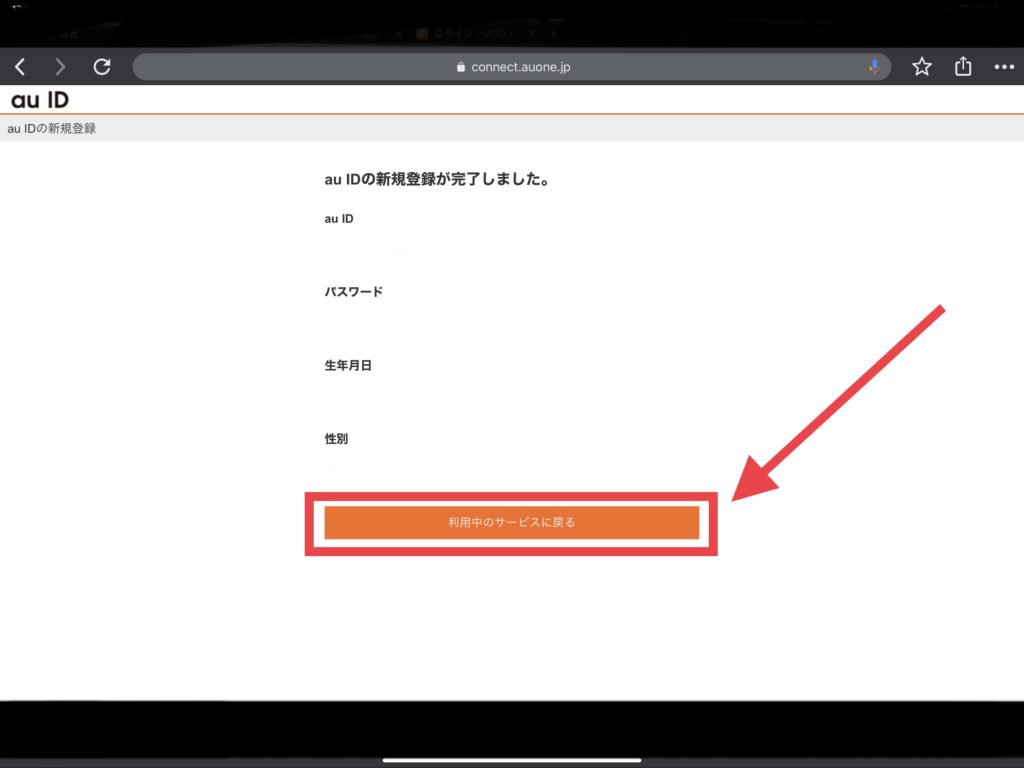Click the forward navigation arrow

pos(60,67)
